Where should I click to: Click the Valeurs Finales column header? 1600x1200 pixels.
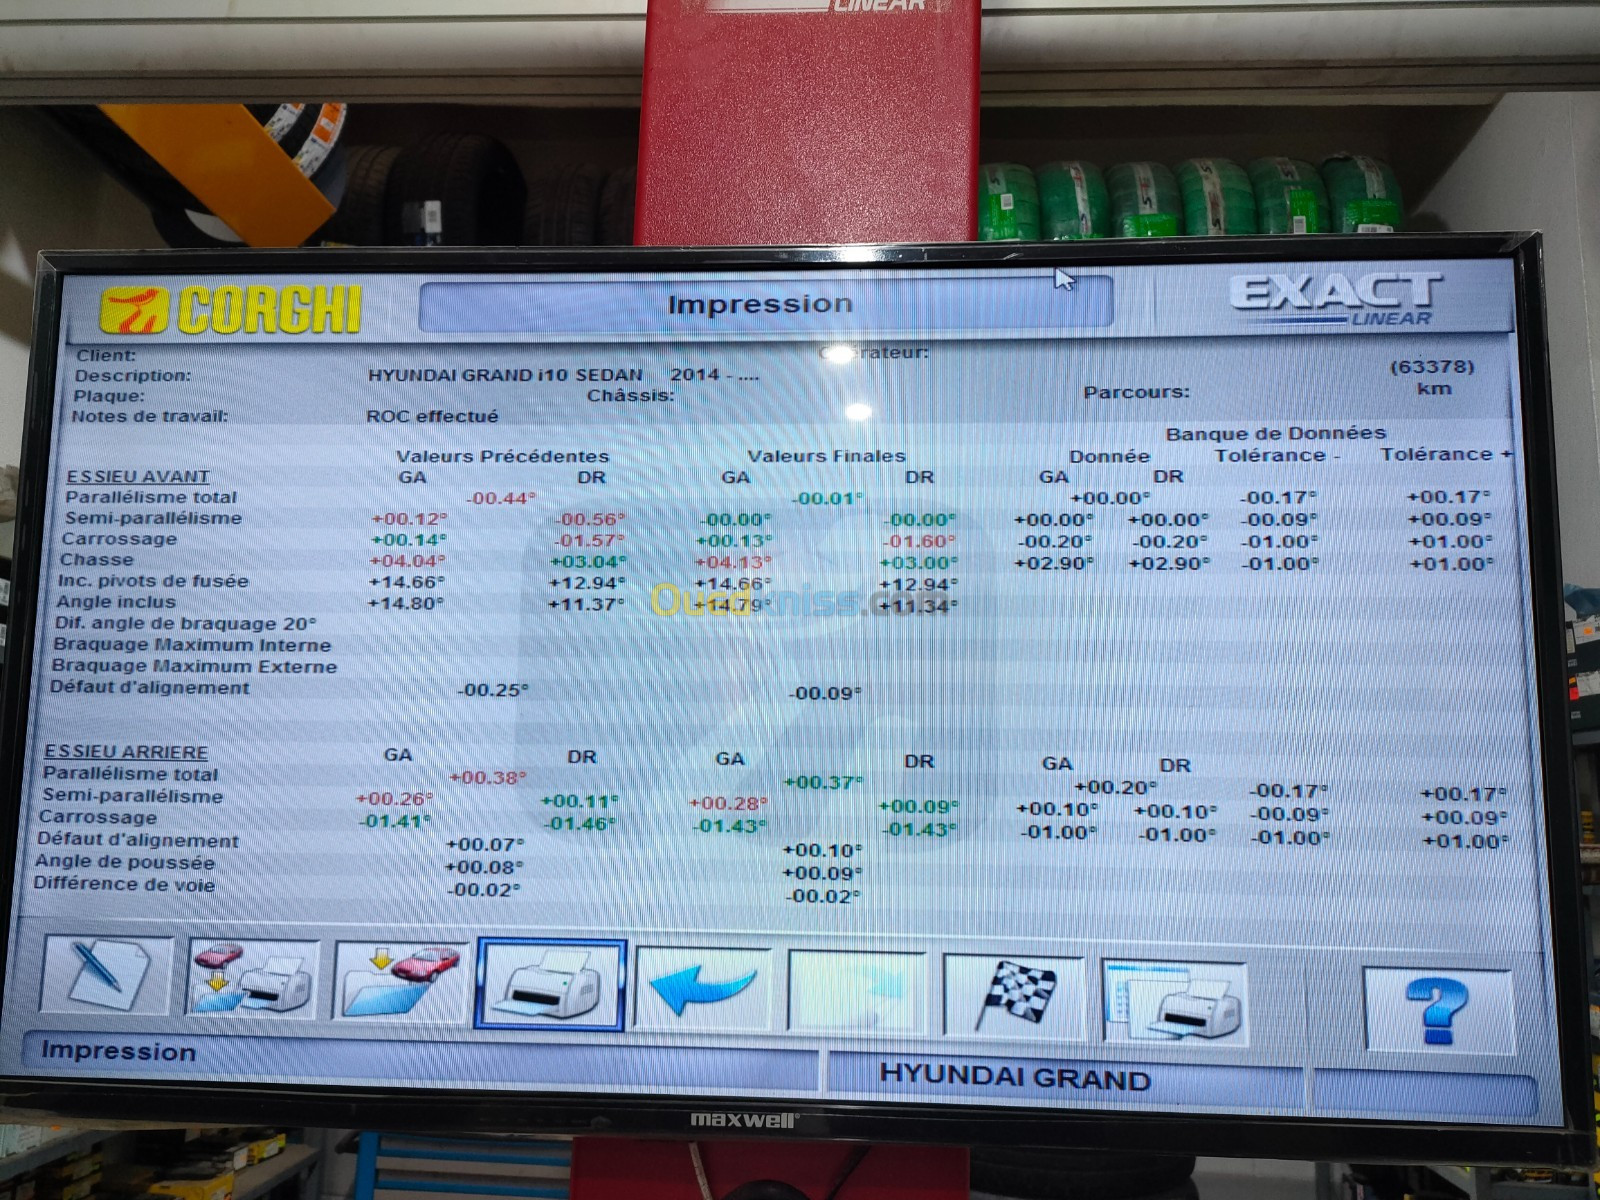click(826, 456)
